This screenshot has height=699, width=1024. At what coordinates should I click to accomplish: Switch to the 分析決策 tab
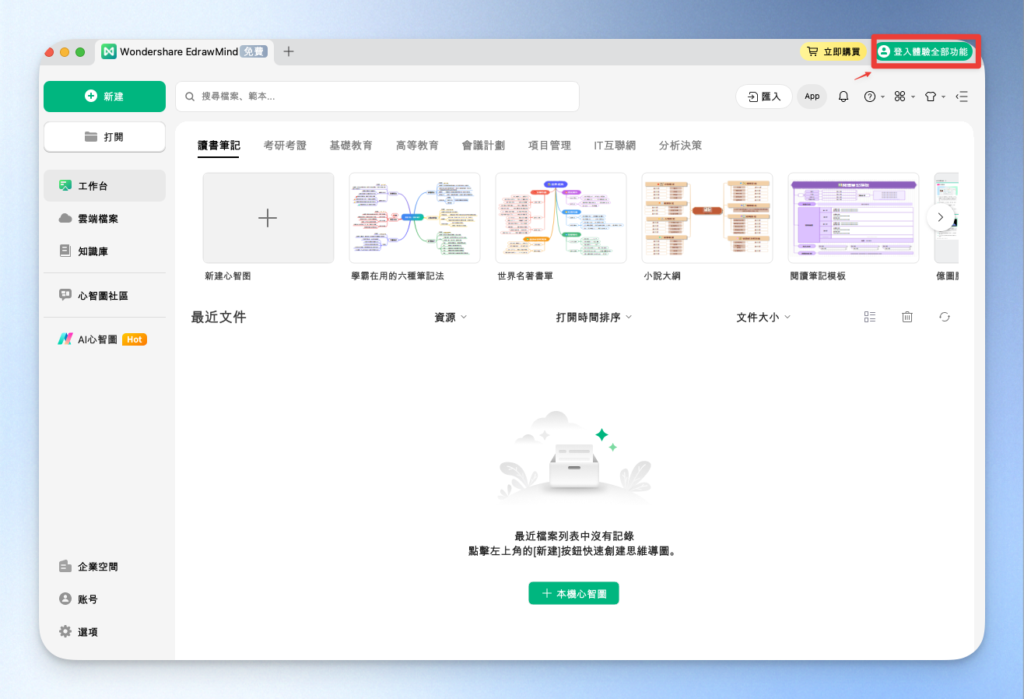click(680, 145)
